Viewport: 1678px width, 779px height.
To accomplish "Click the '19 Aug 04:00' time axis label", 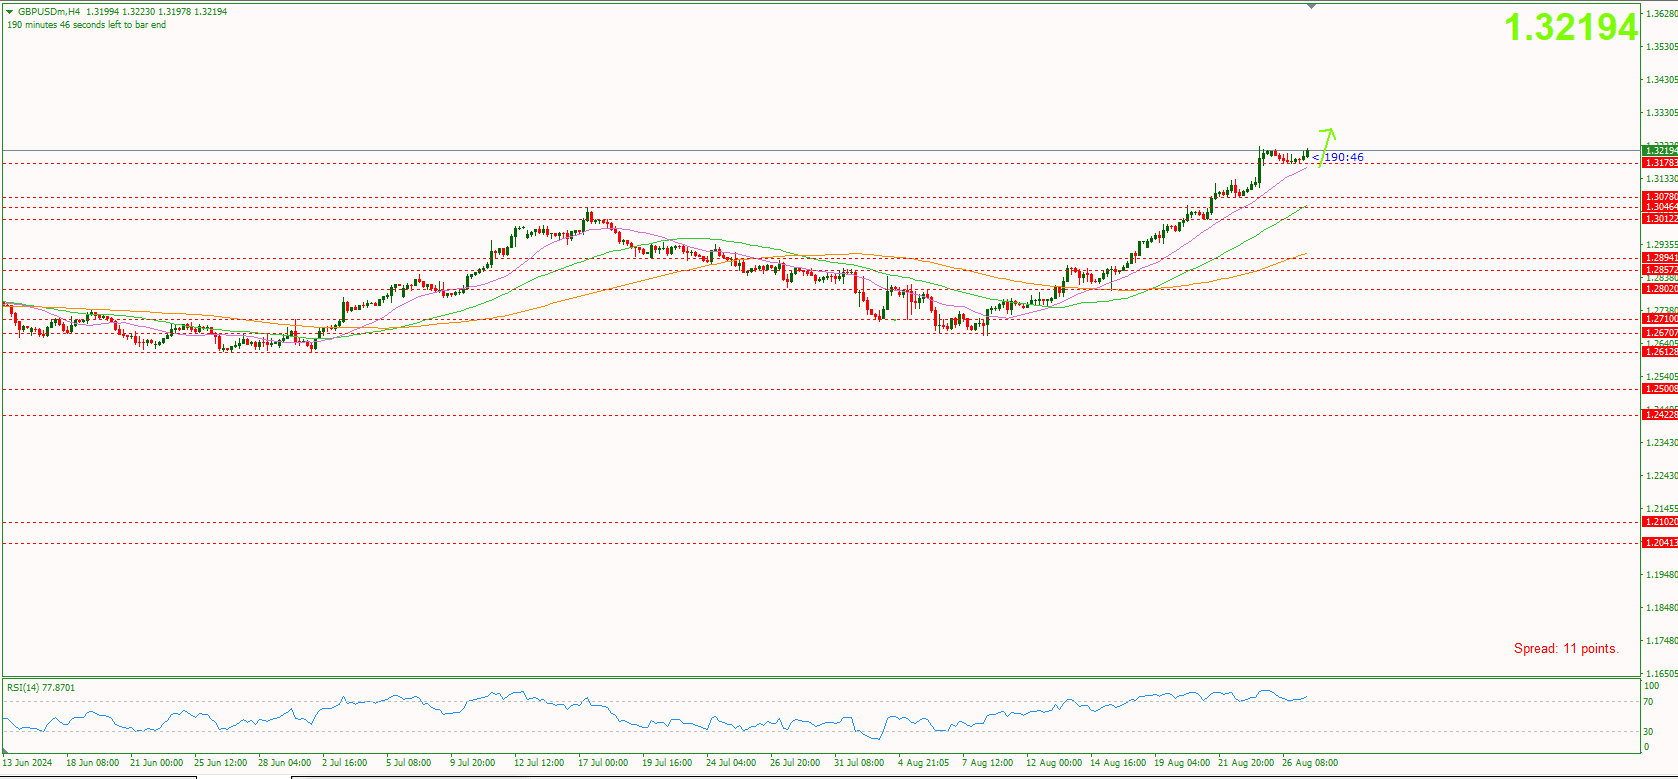I will [x=1182, y=763].
